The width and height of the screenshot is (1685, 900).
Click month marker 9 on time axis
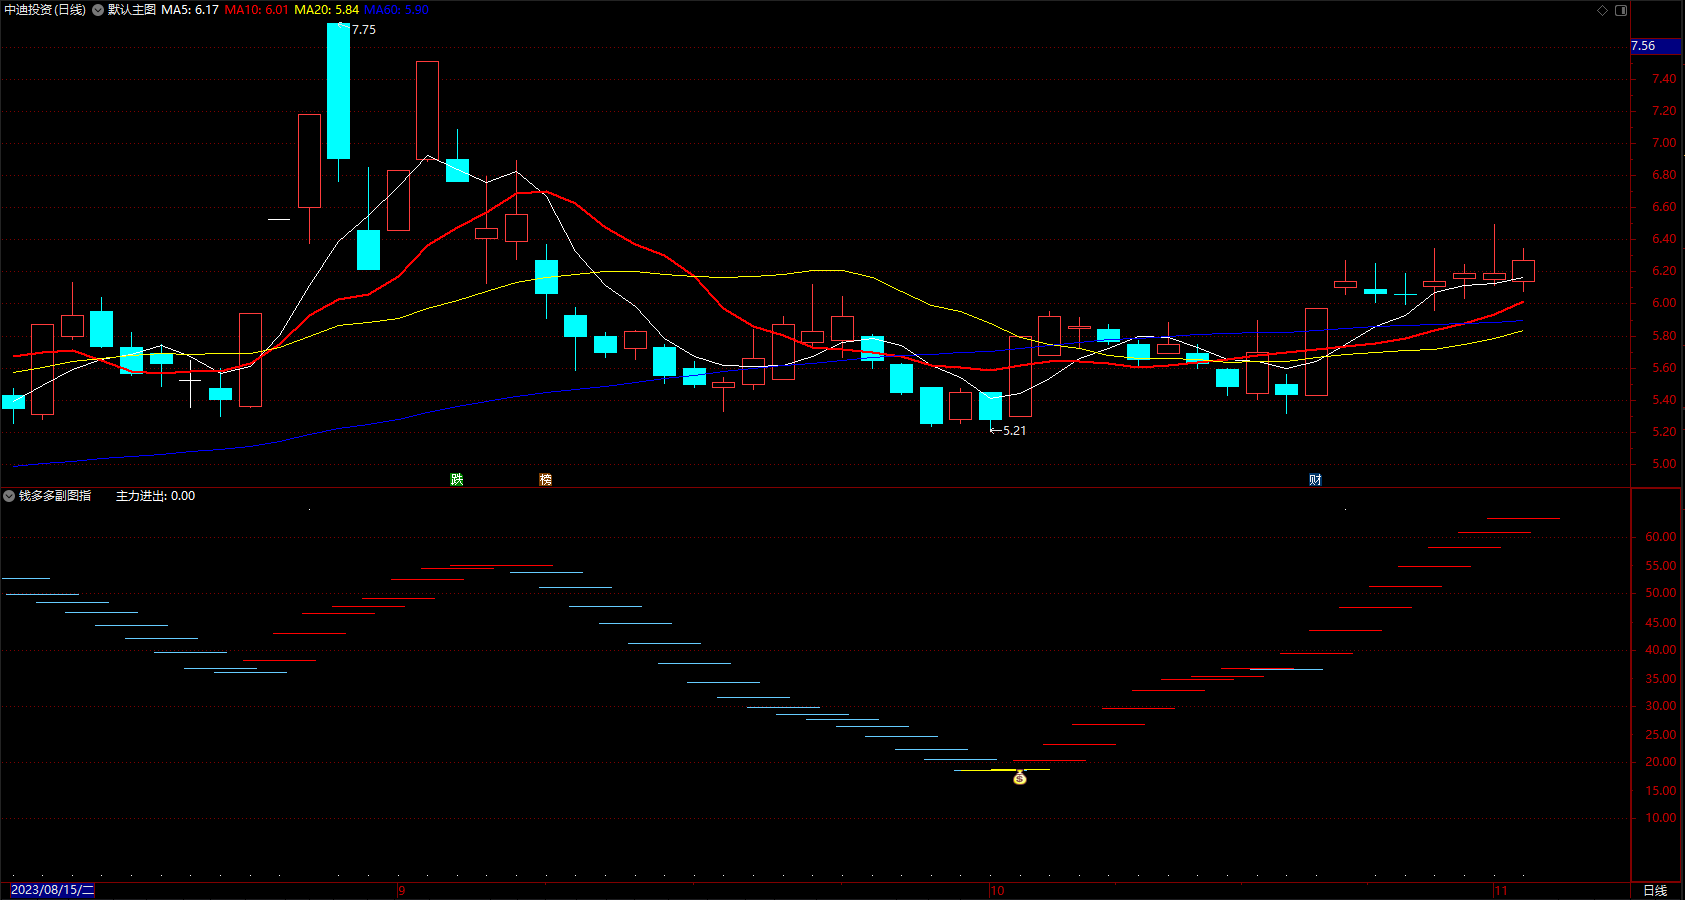click(401, 891)
